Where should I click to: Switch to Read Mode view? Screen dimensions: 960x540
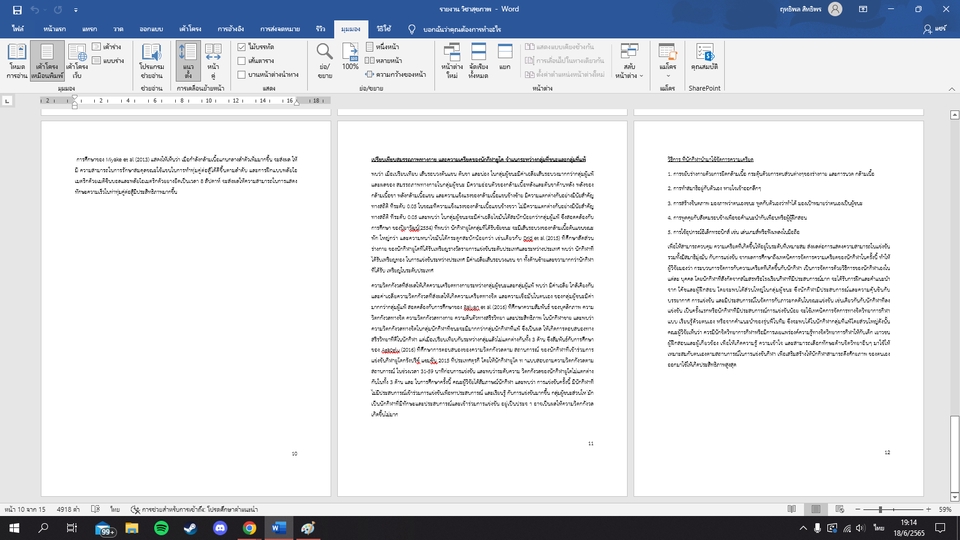pos(17,61)
